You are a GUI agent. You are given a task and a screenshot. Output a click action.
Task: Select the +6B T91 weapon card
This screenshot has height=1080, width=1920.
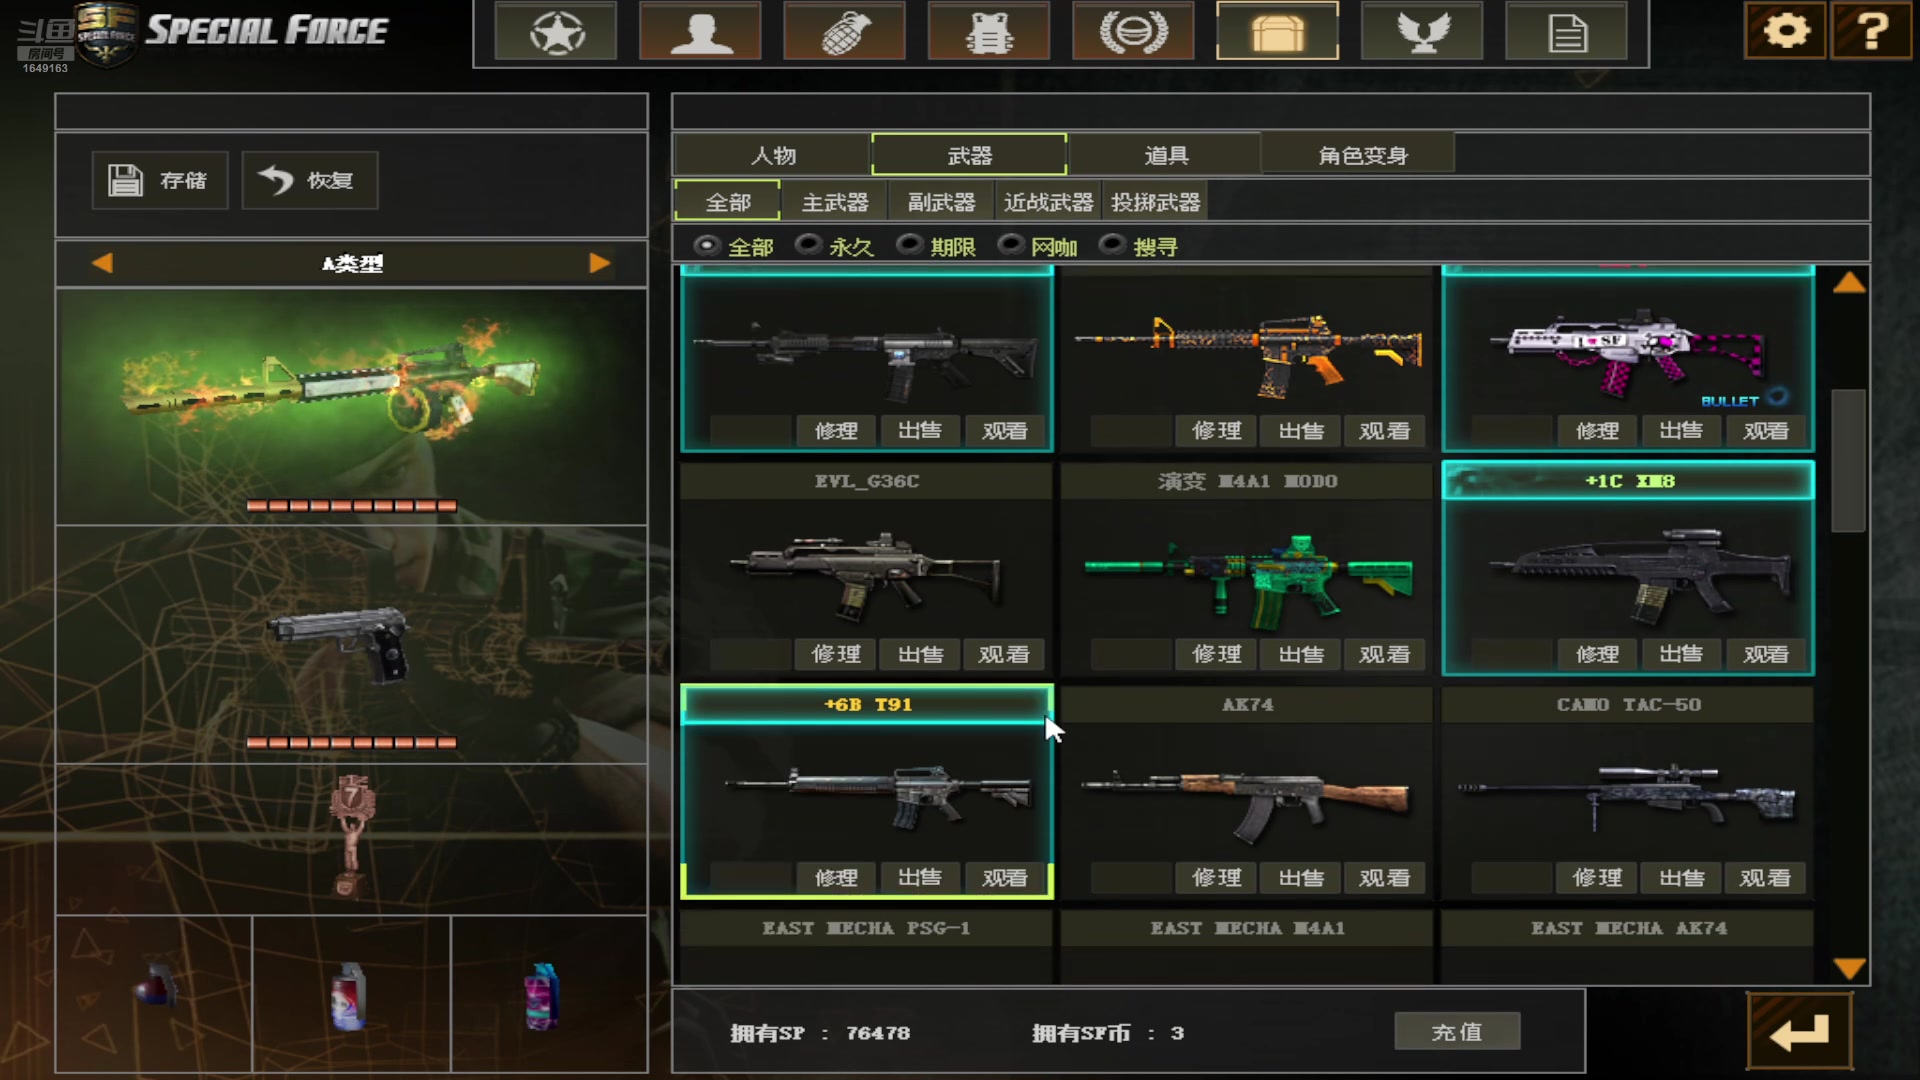(x=866, y=791)
